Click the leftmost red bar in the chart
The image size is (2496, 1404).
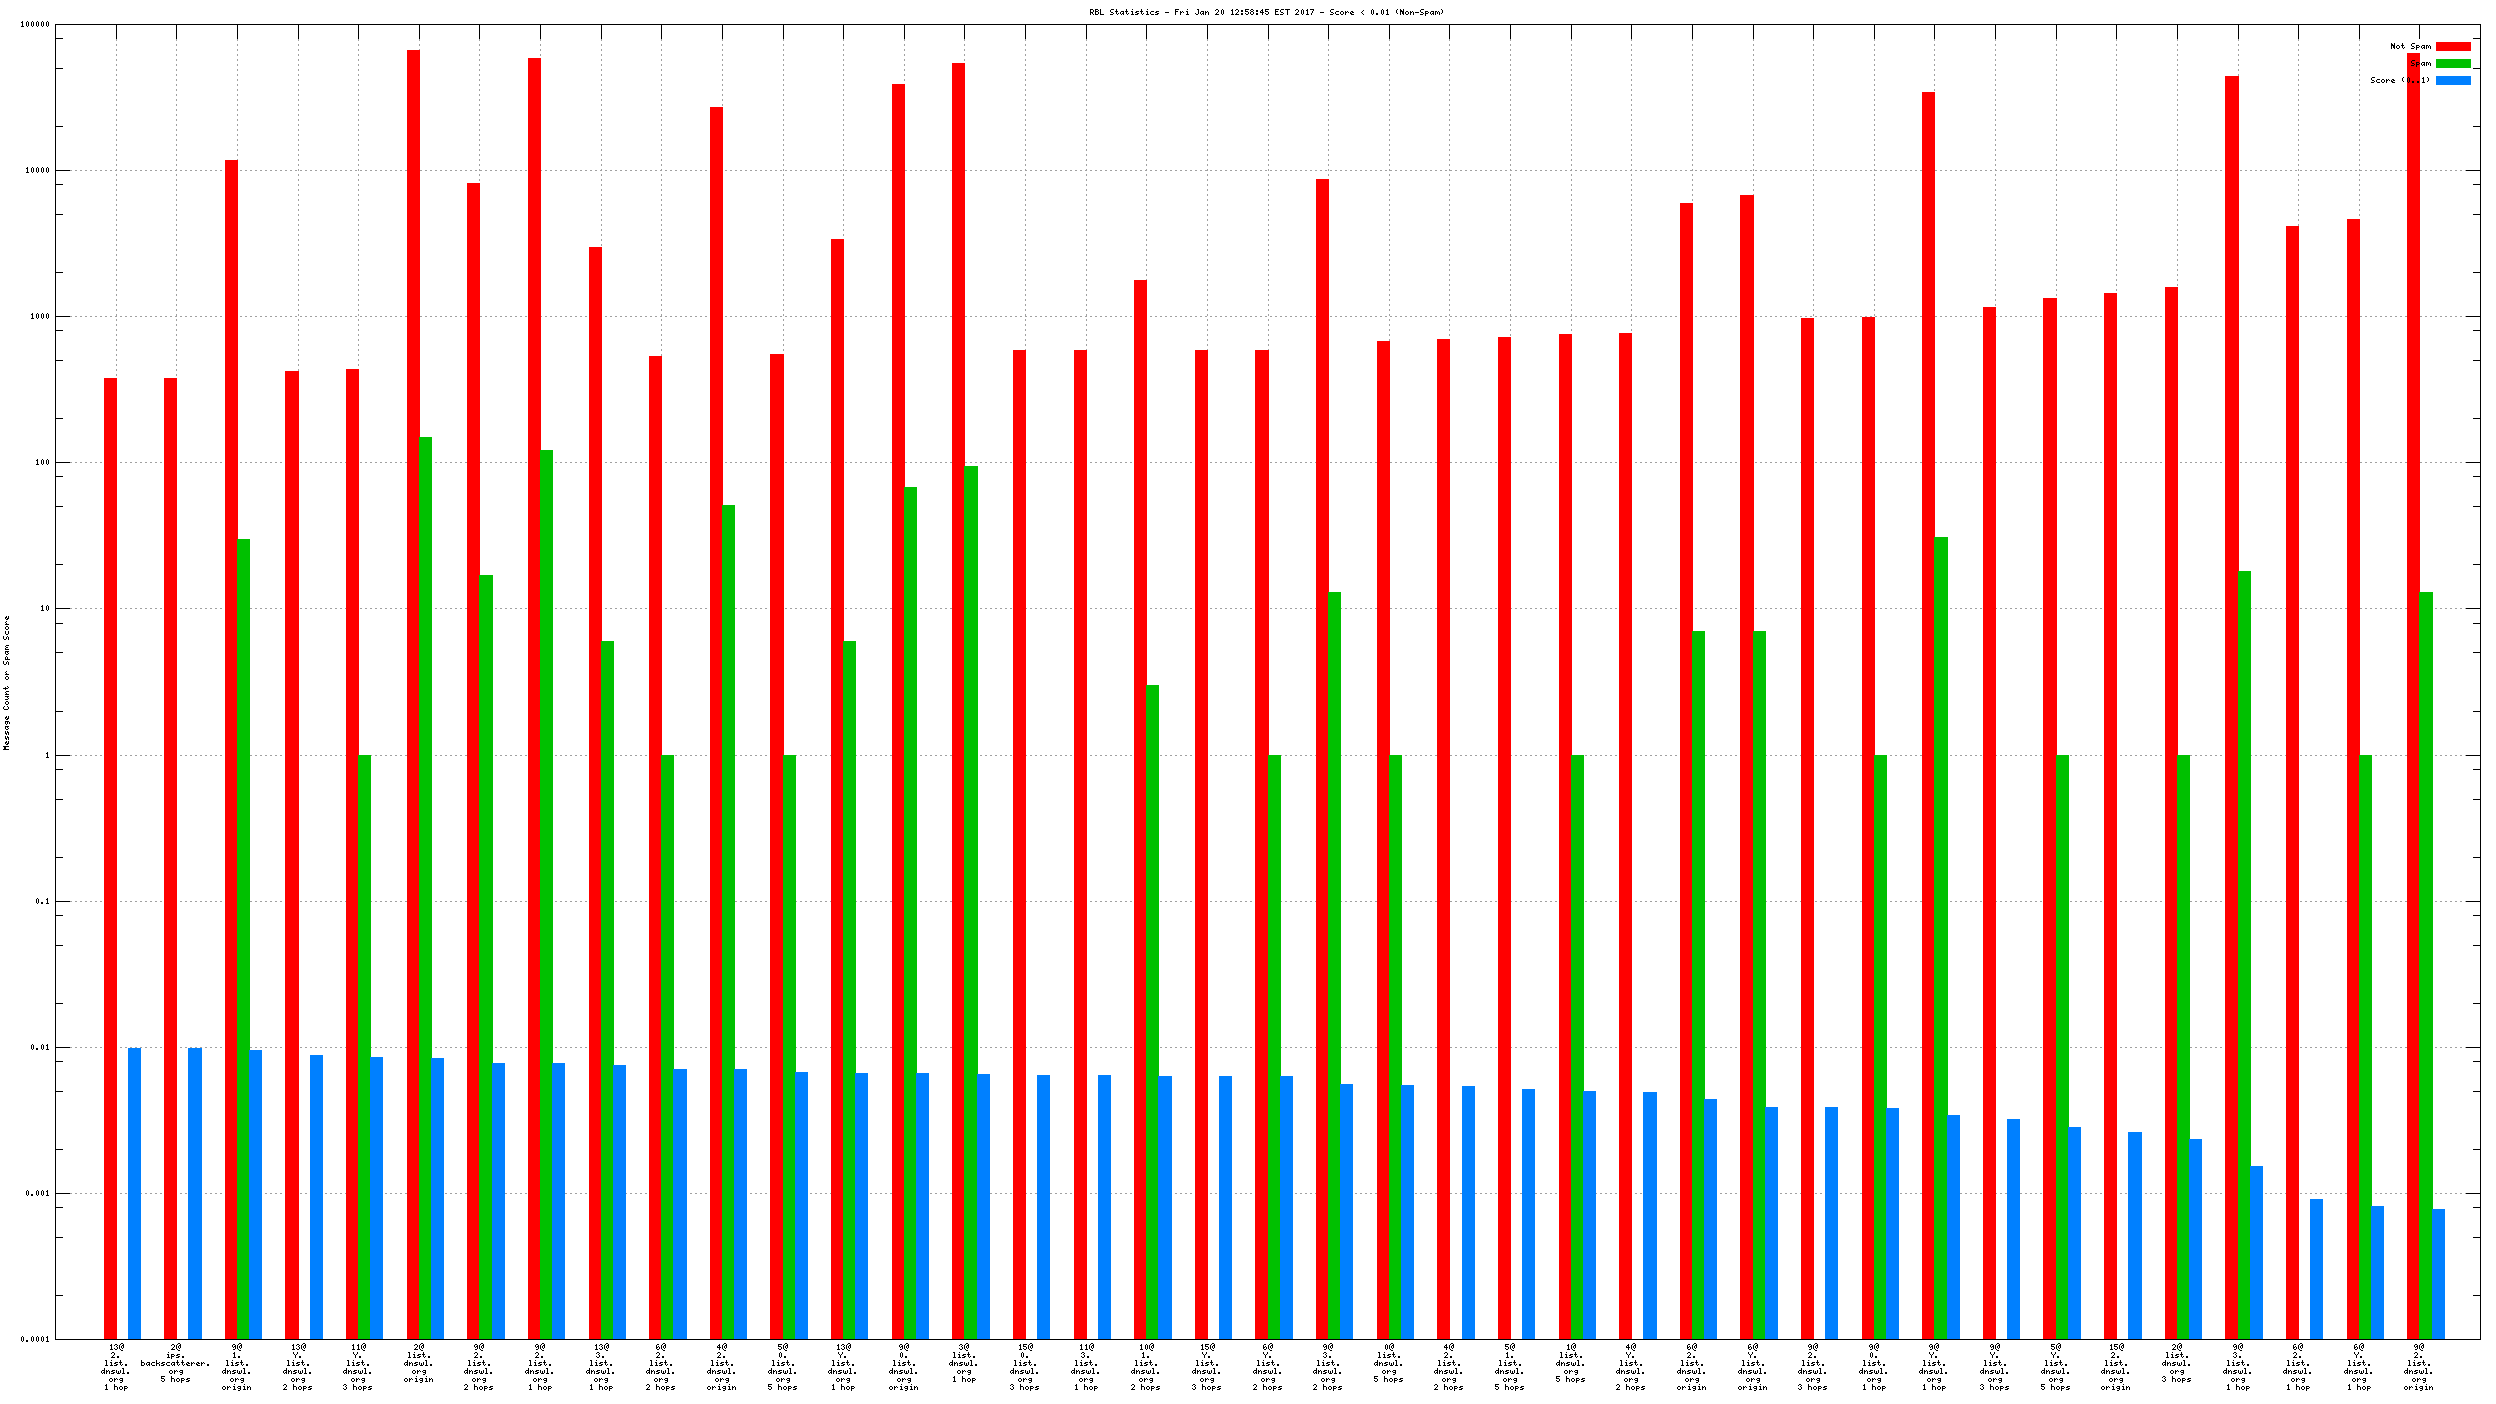tap(110, 858)
